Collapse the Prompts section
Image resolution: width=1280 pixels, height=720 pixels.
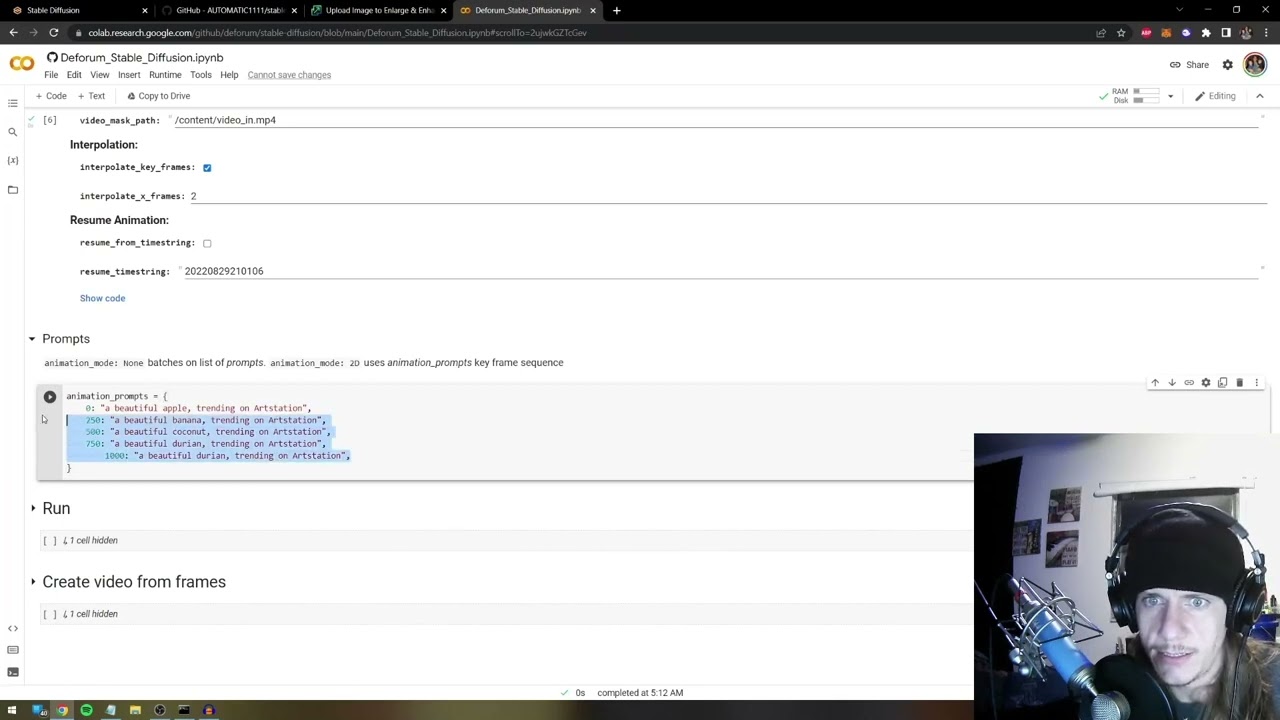click(x=32, y=339)
